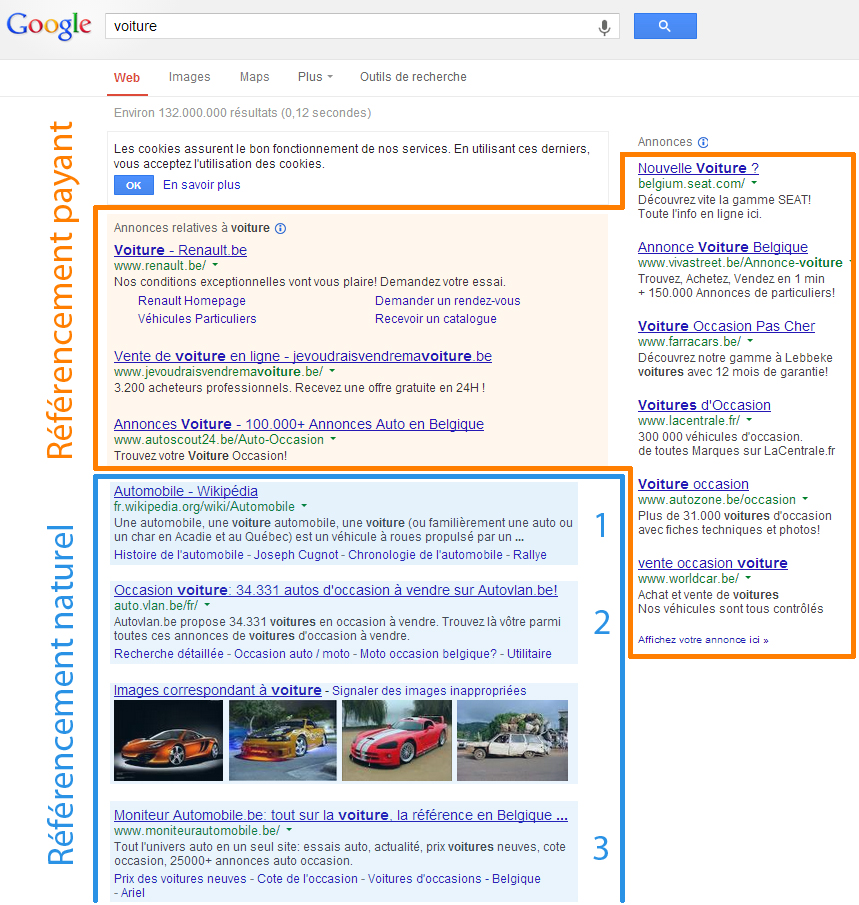Open 'Voitures d'Occasion' lacentrale ad

pyautogui.click(x=704, y=405)
